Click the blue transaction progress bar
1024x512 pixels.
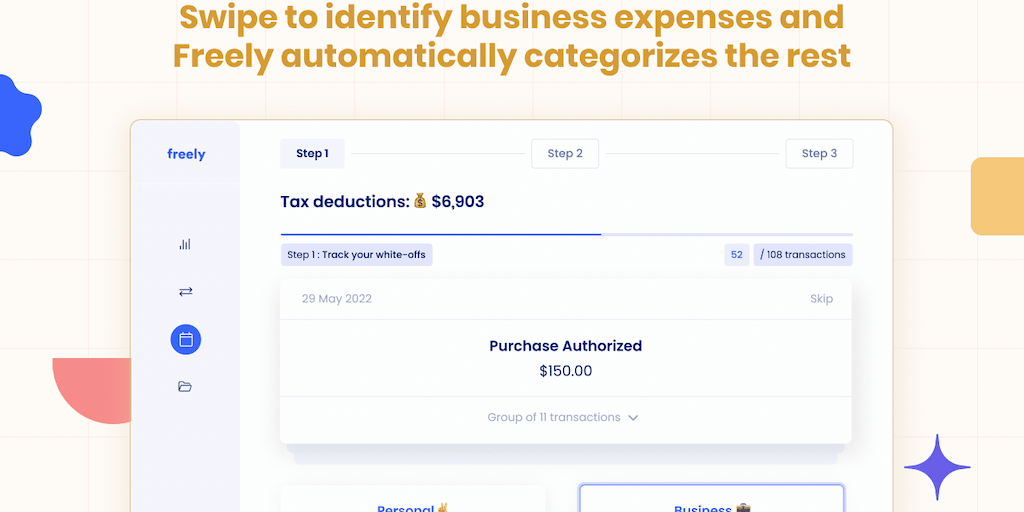[440, 234]
